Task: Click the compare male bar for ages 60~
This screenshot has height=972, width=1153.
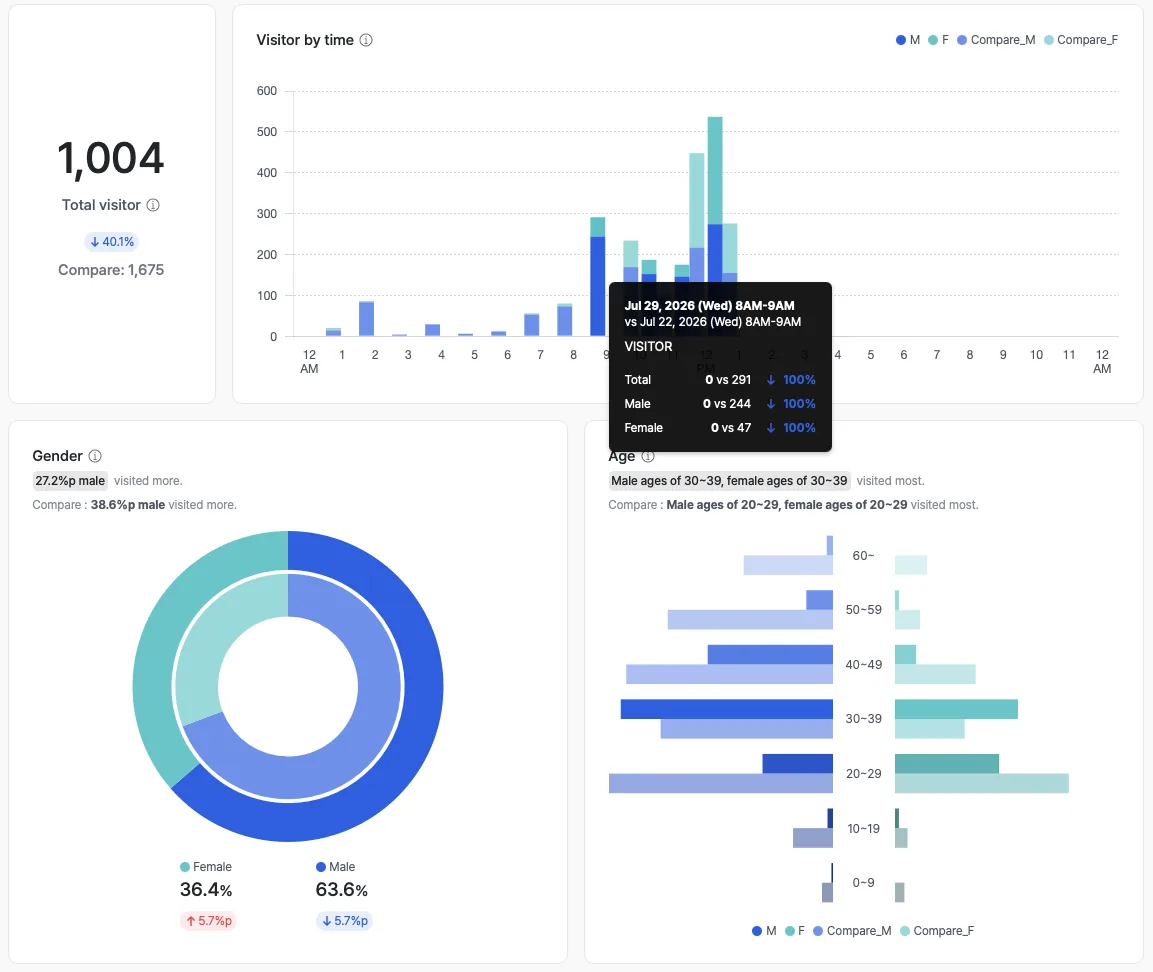Action: coord(788,565)
